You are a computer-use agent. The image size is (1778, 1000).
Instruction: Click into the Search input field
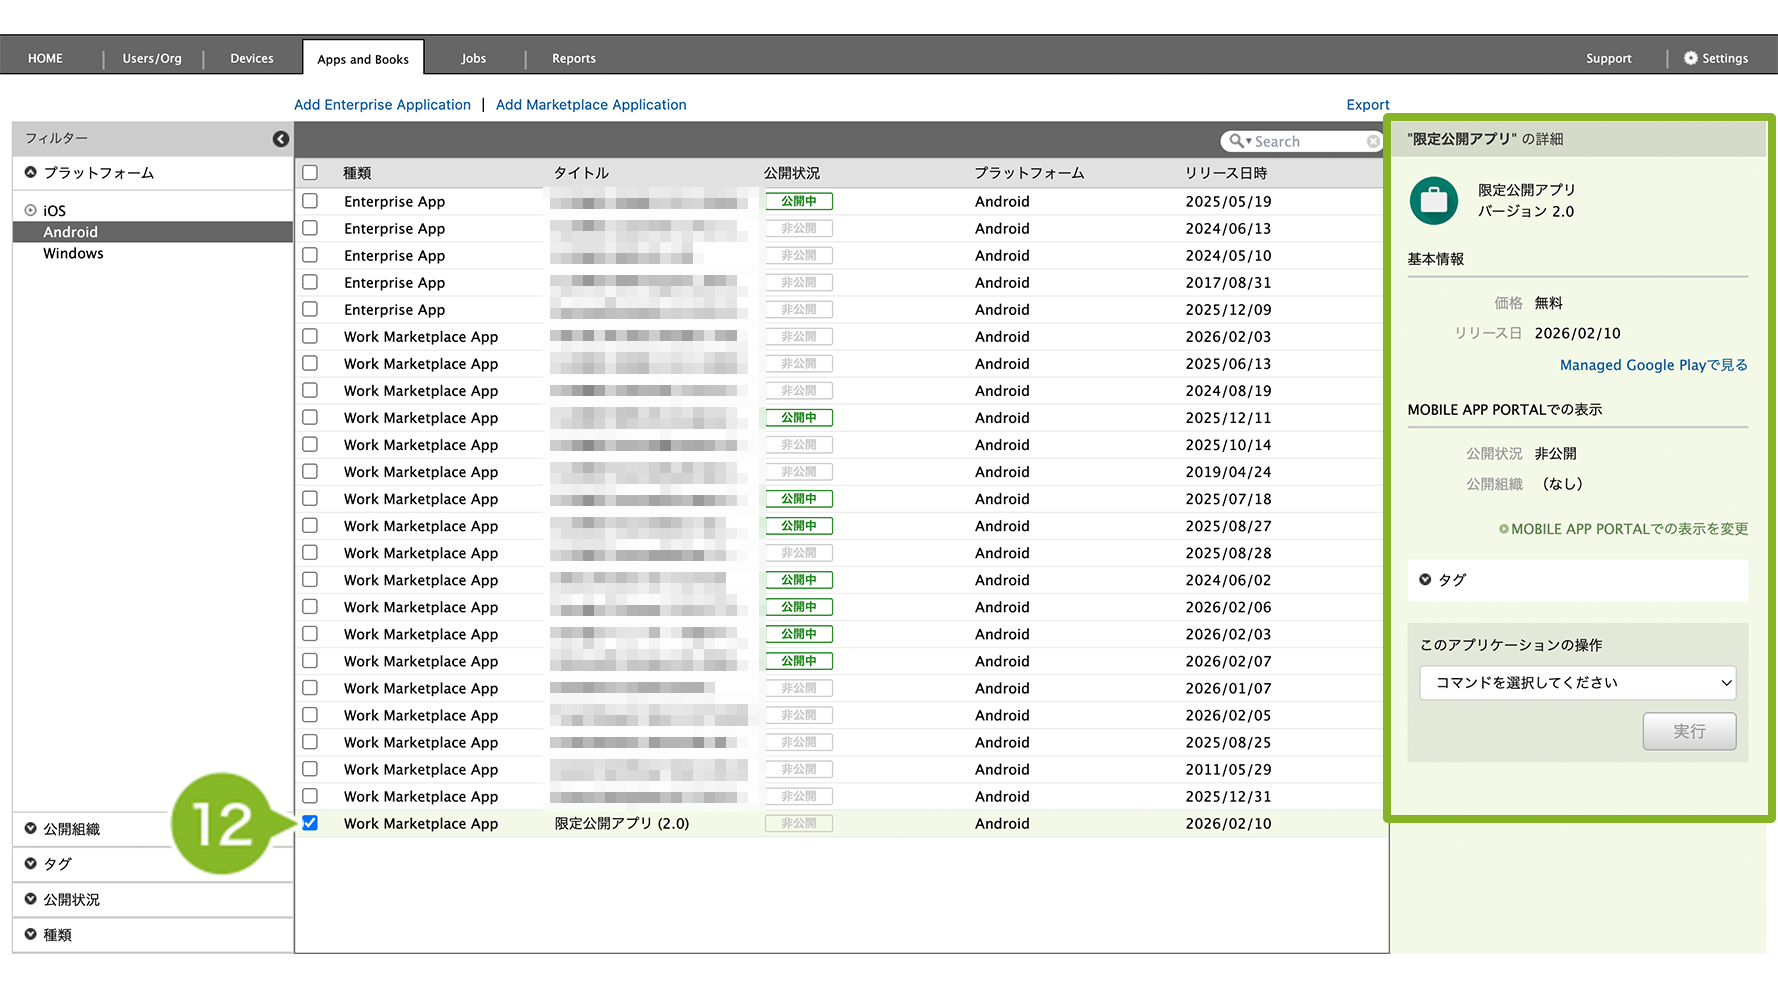click(x=1306, y=142)
